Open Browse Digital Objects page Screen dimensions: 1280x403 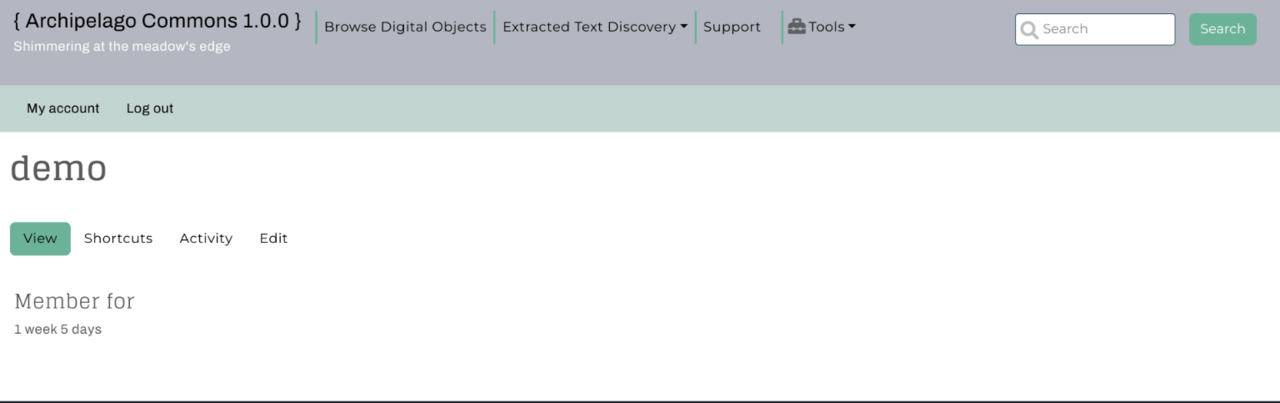click(405, 27)
